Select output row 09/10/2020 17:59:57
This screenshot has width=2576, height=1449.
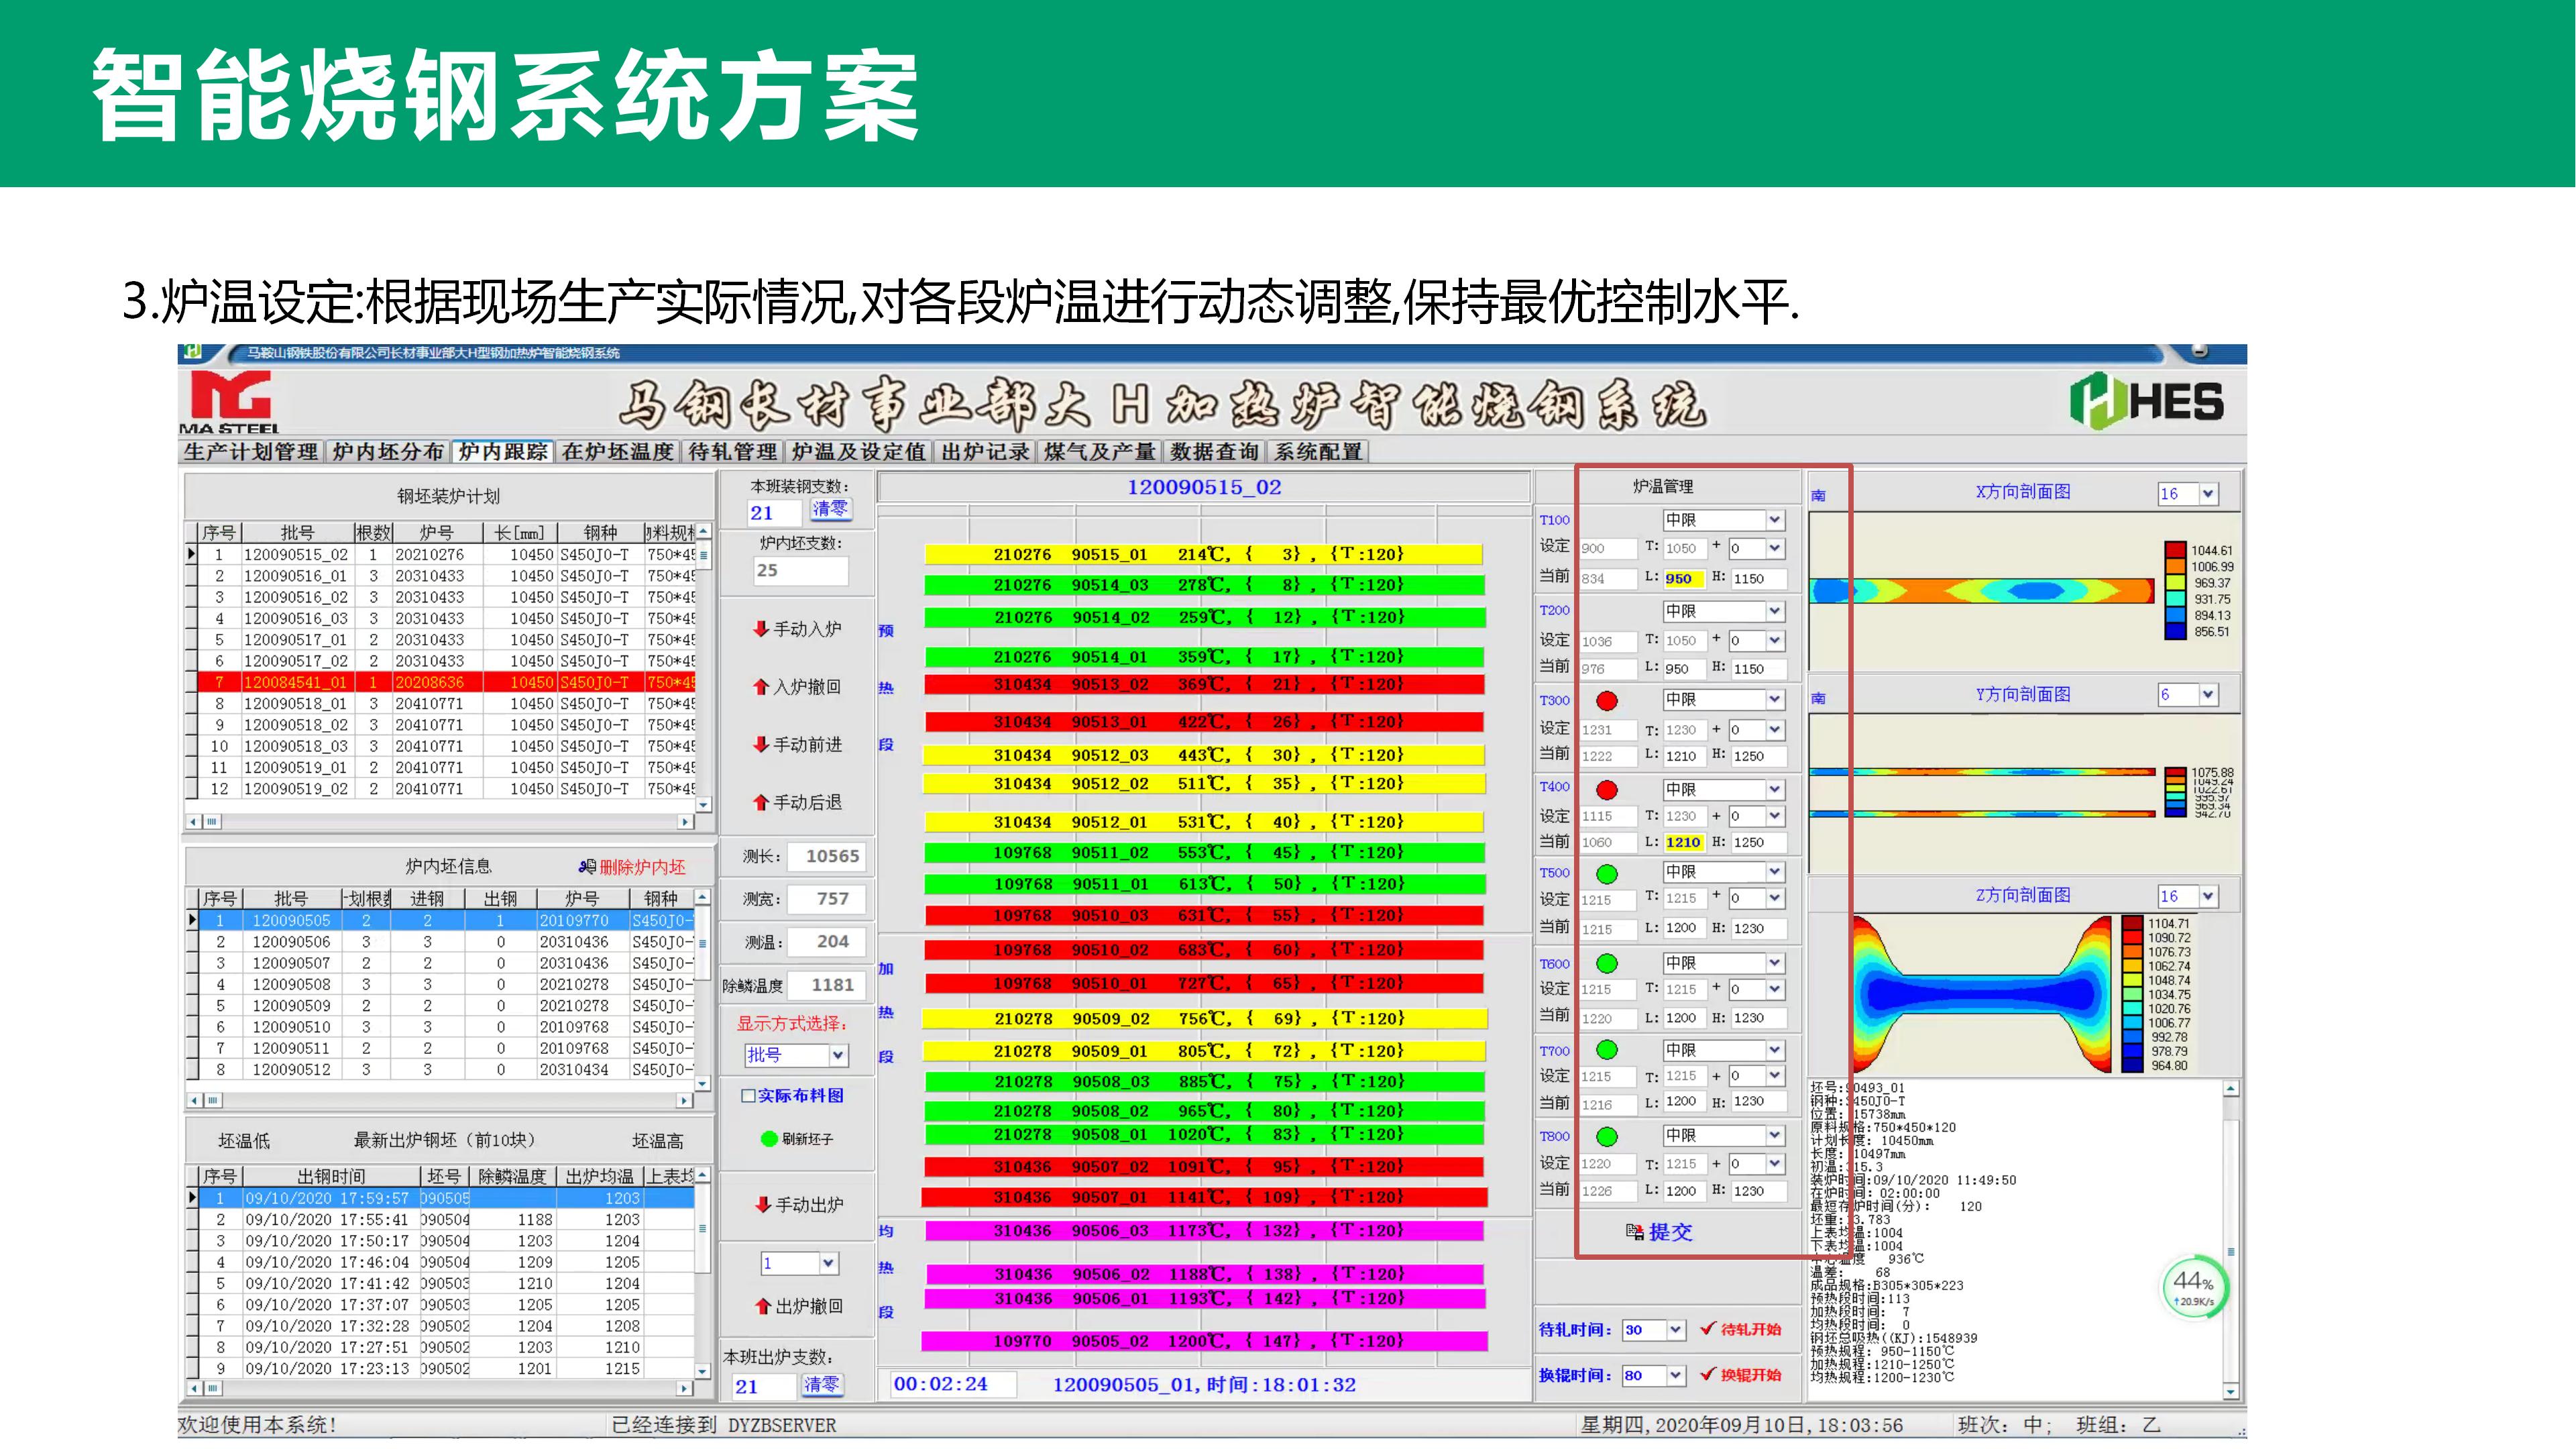[x=447, y=1198]
